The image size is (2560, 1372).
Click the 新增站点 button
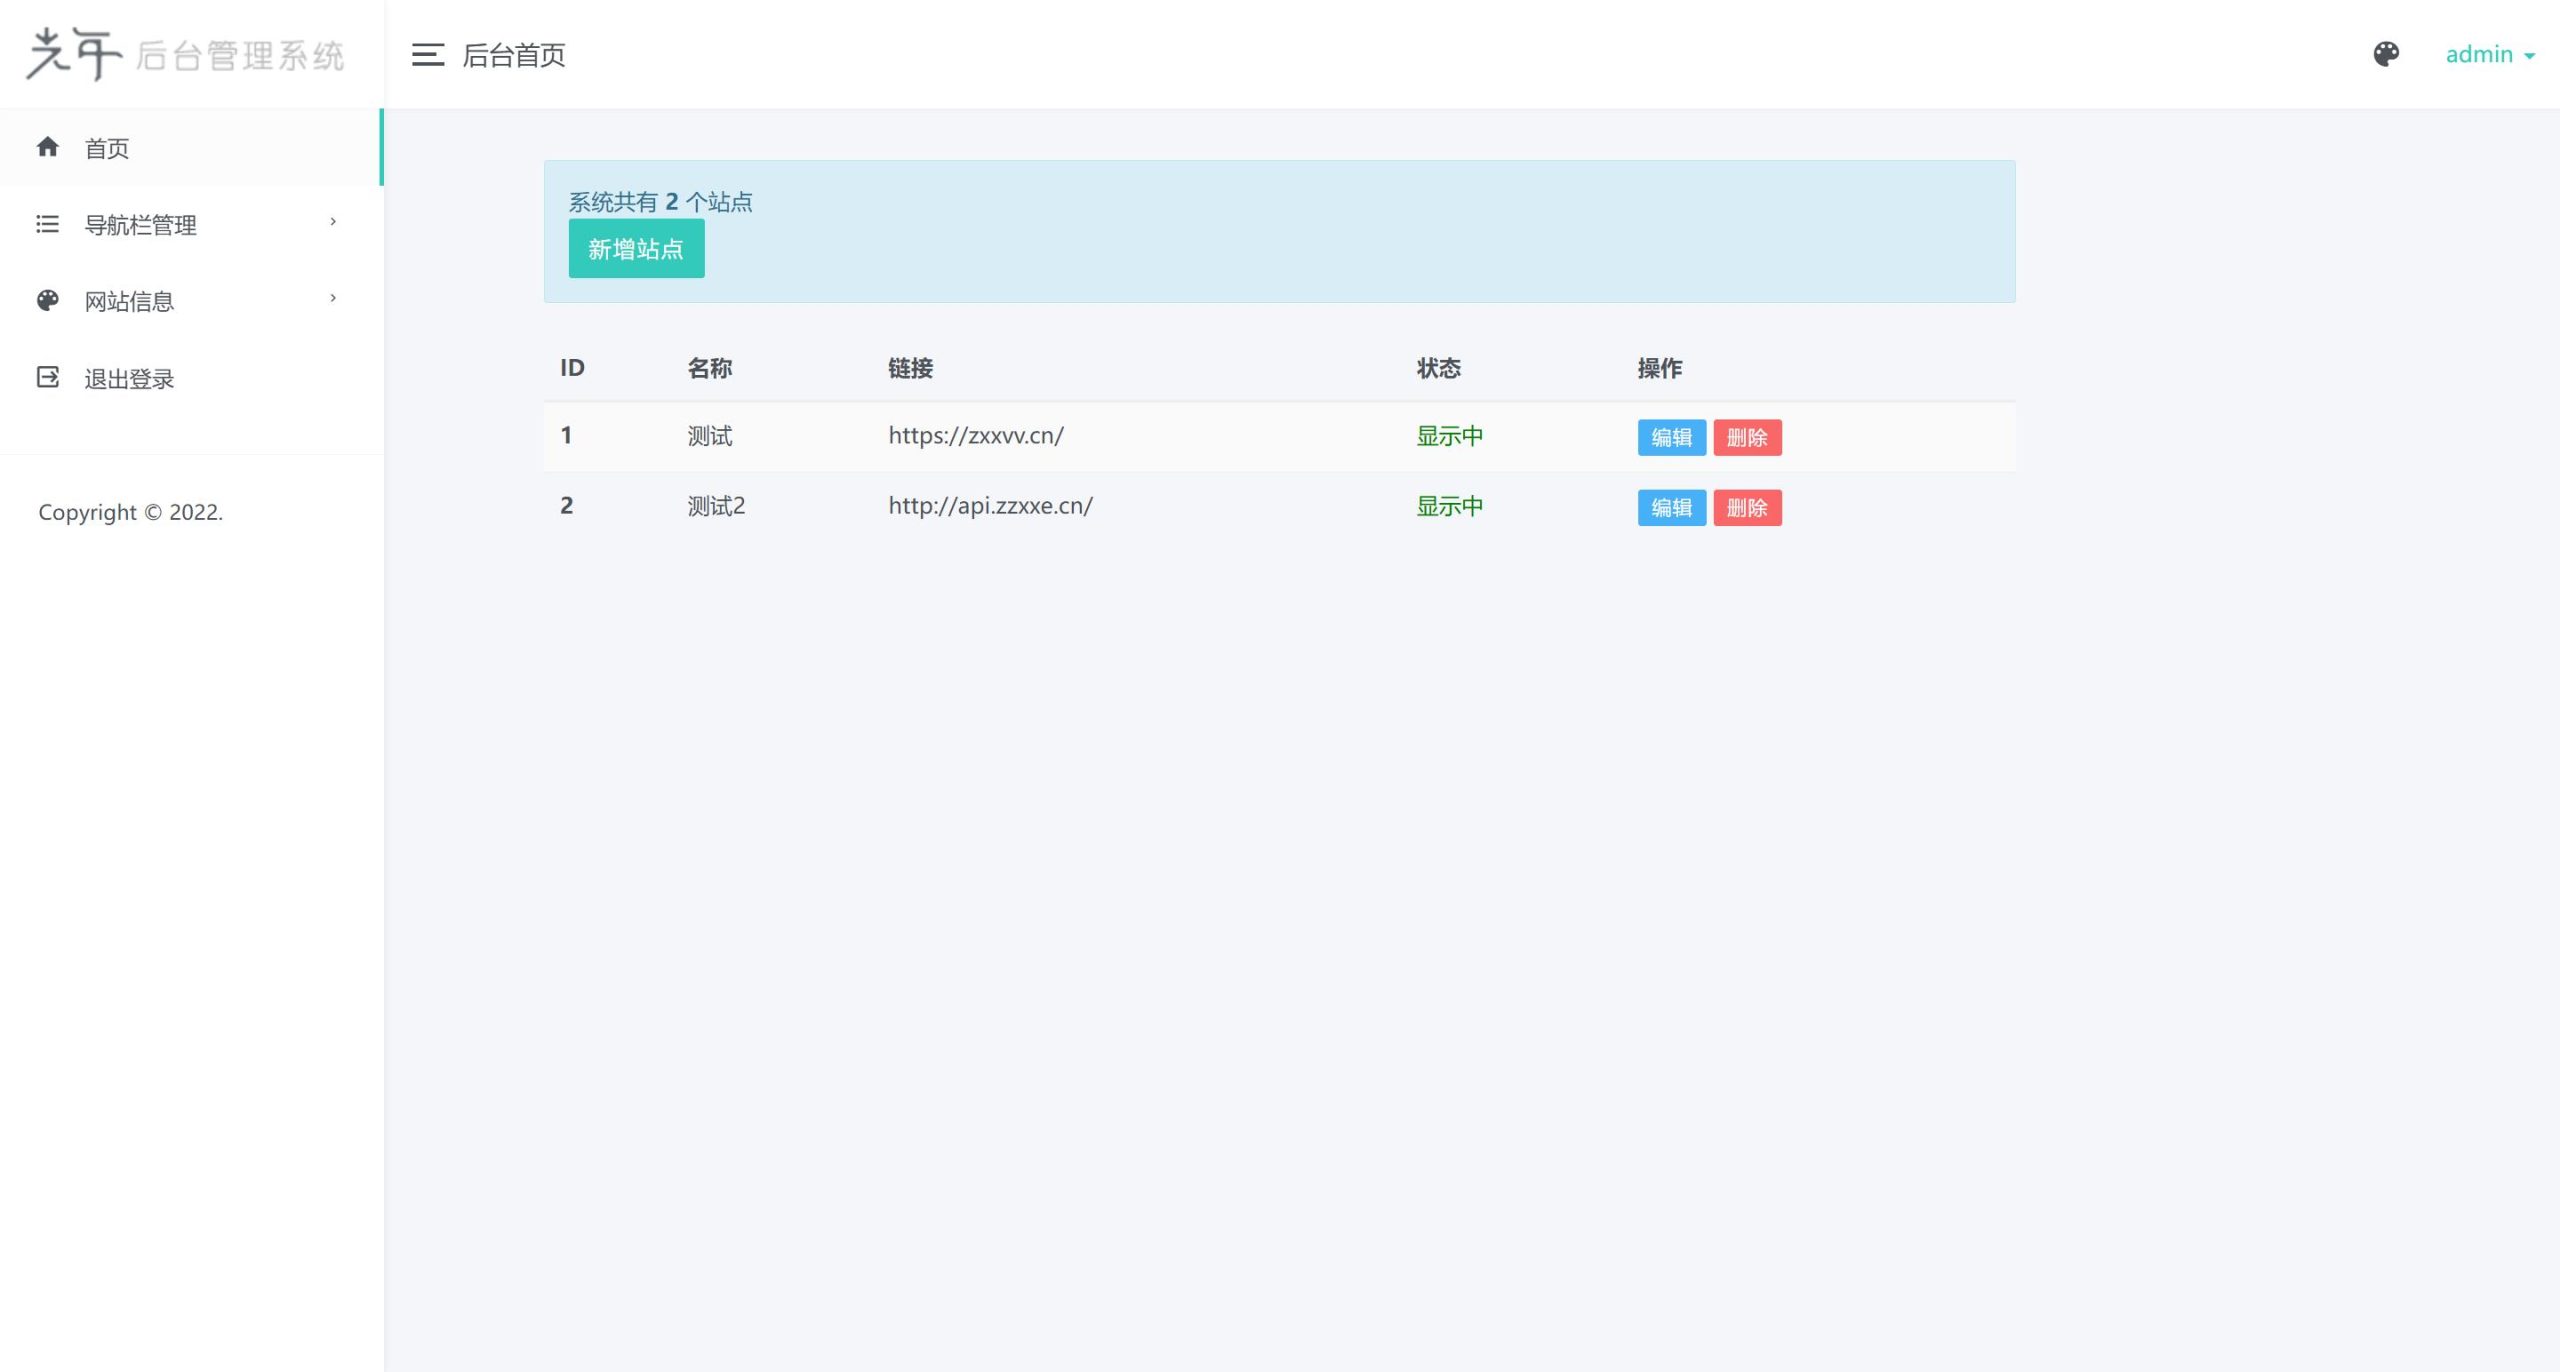pyautogui.click(x=636, y=249)
